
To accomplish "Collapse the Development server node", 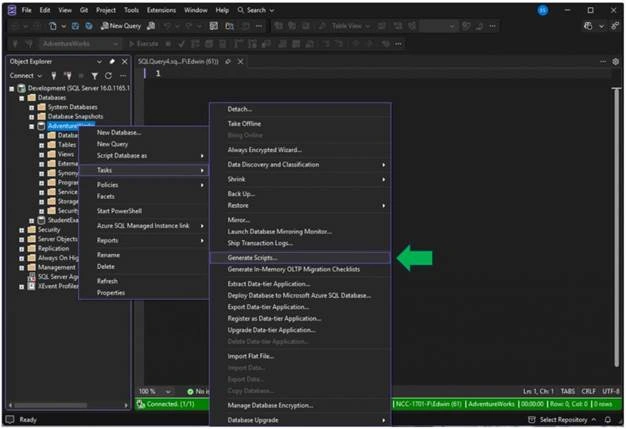I will pyautogui.click(x=12, y=89).
